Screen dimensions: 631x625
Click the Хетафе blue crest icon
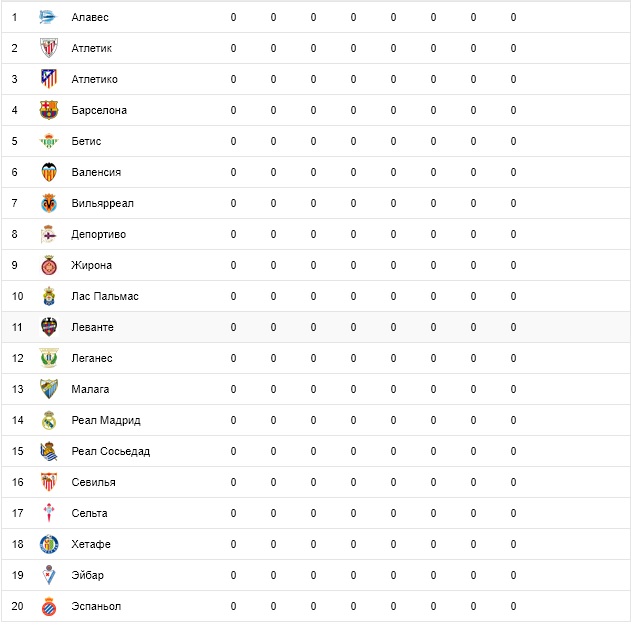point(48,544)
